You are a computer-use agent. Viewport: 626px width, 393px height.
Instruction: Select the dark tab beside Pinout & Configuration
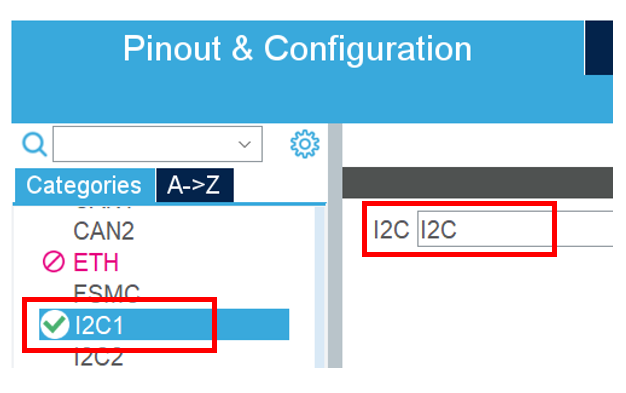(x=599, y=48)
